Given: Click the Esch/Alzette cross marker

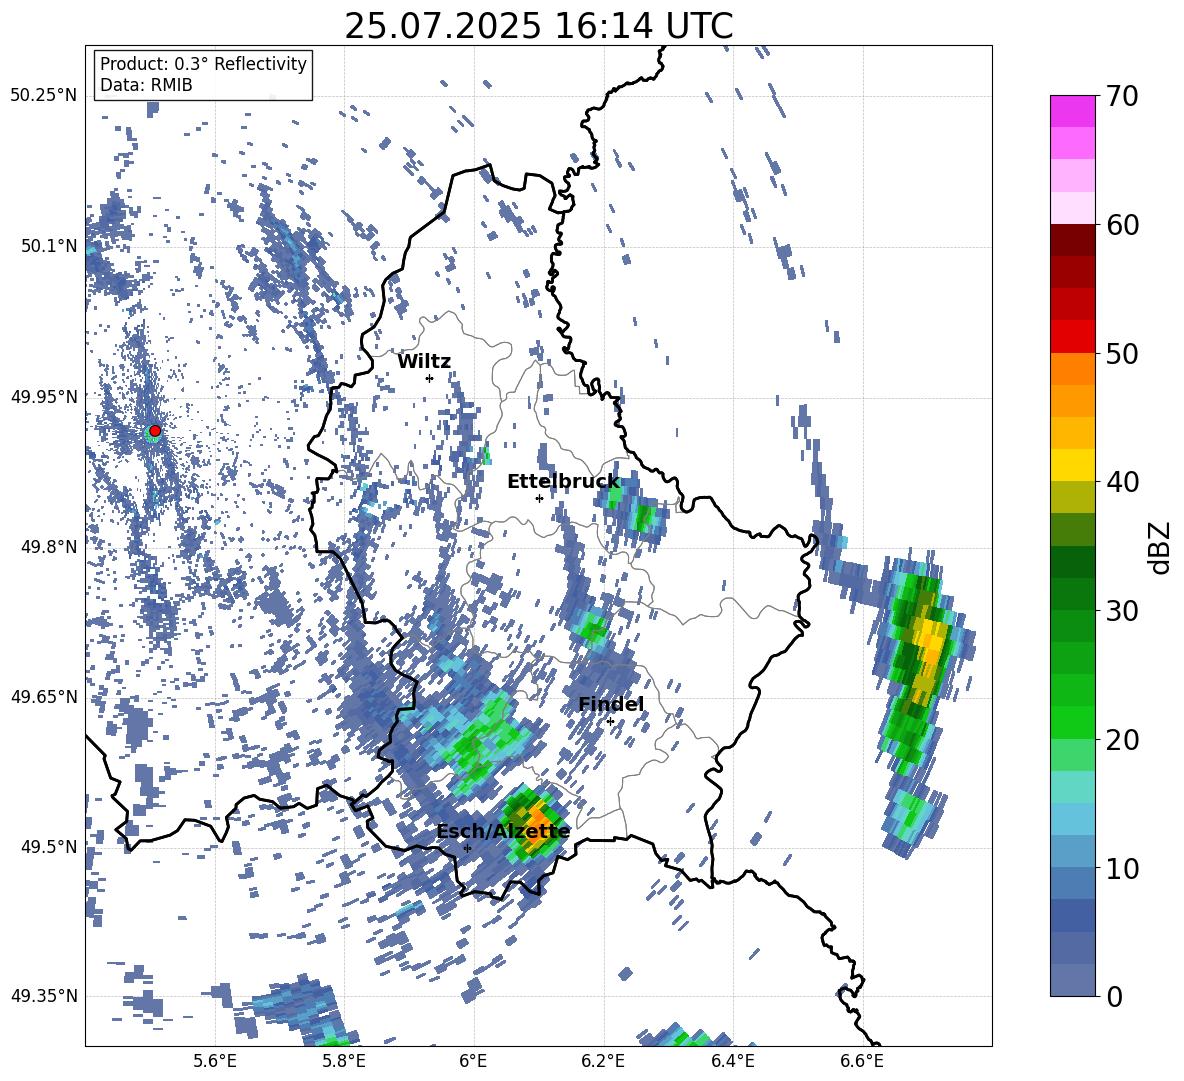Looking at the screenshot, I should (467, 848).
